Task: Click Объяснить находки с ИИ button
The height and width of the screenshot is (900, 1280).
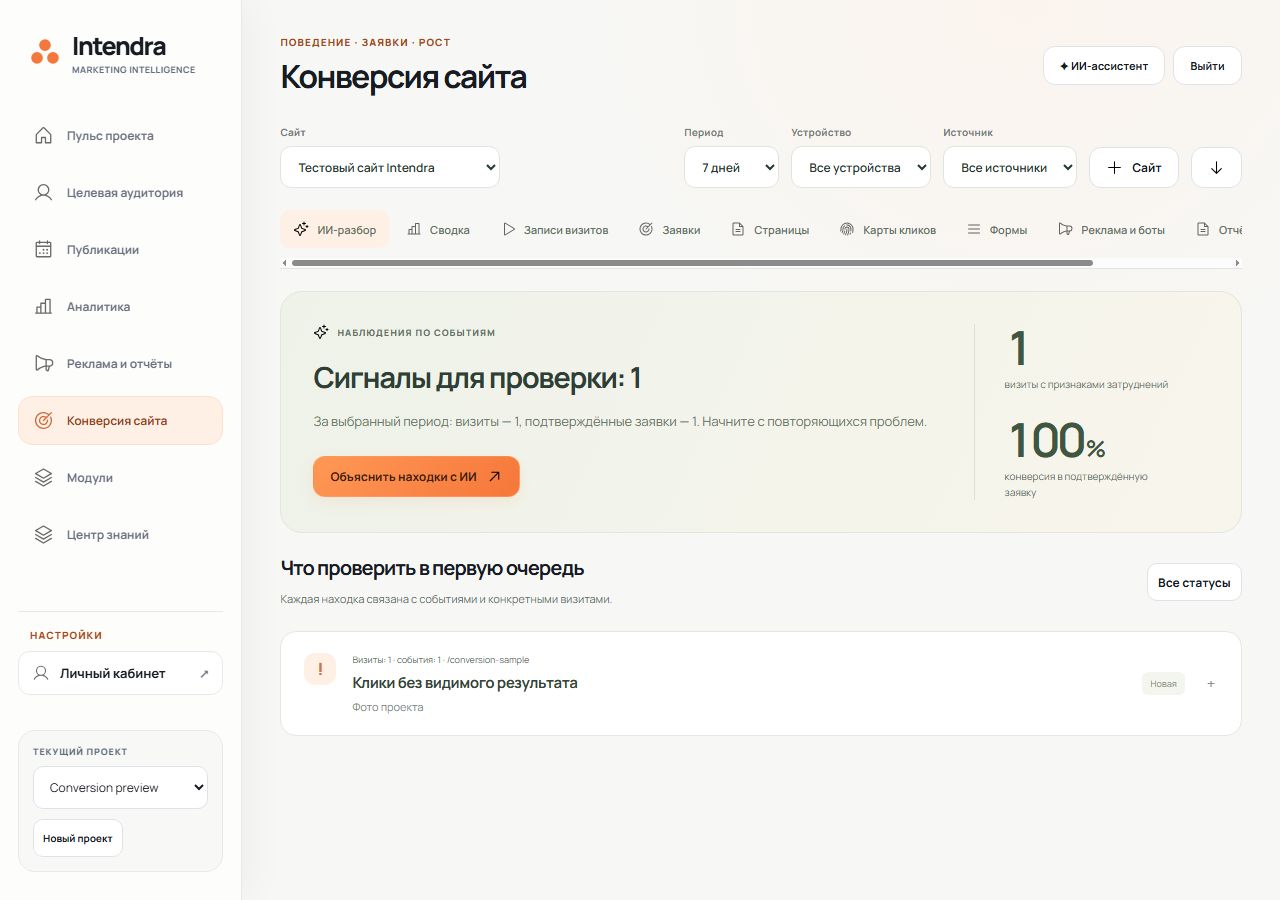Action: [416, 477]
